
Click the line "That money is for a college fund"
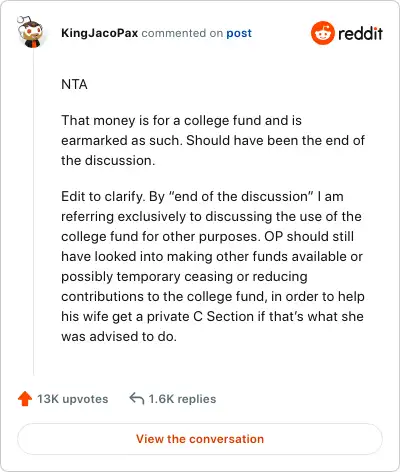click(x=181, y=121)
